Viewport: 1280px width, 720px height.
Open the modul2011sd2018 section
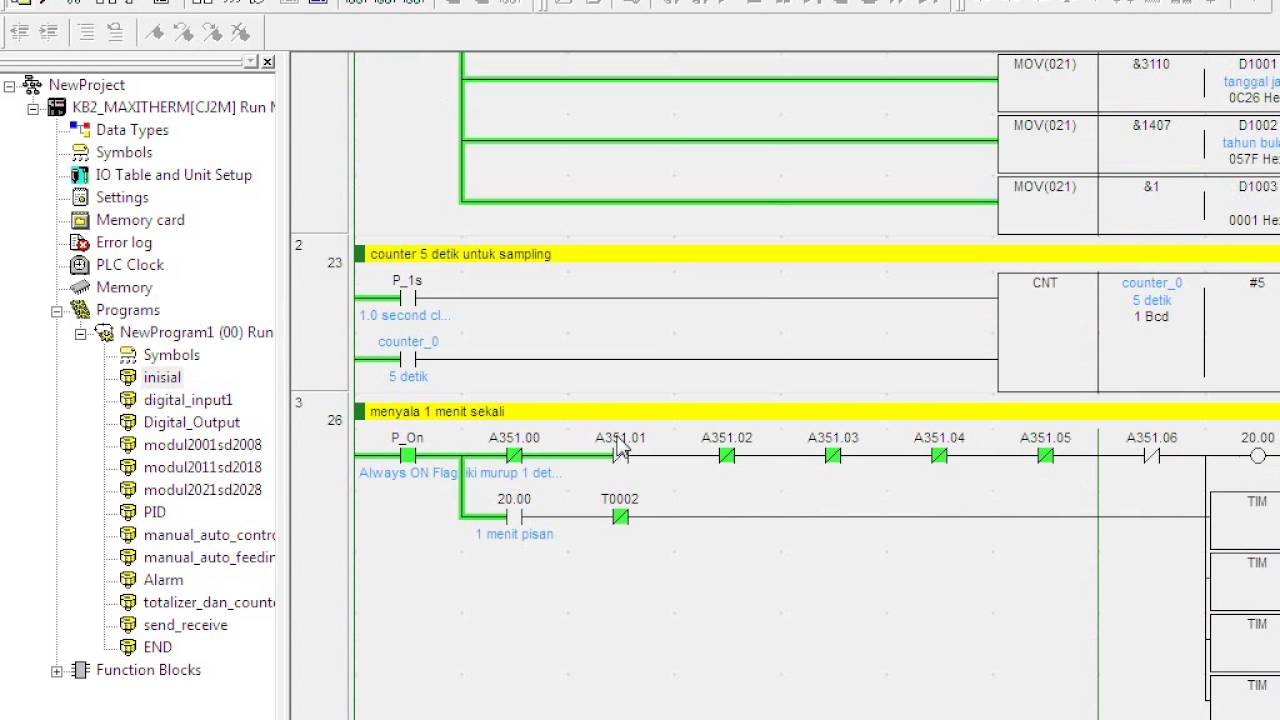(x=202, y=467)
